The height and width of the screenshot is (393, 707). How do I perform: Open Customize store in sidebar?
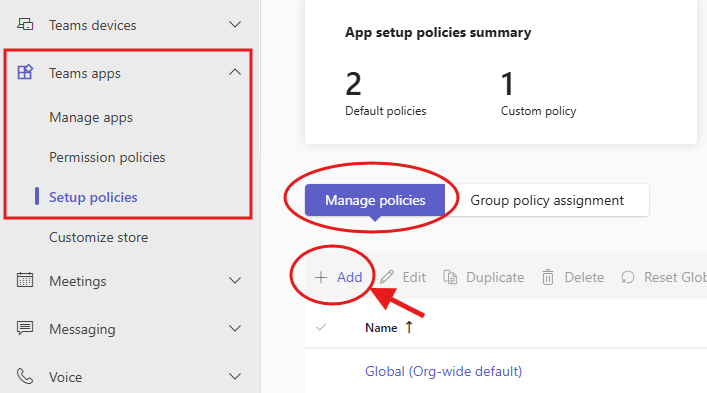(99, 237)
